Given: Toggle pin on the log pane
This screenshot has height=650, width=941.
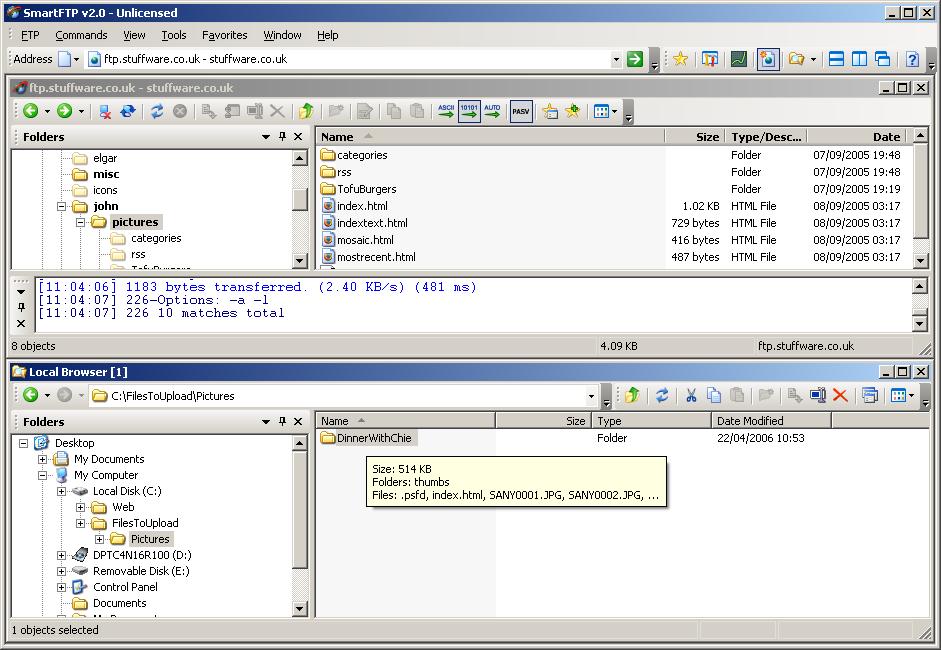Looking at the screenshot, I should [x=21, y=307].
